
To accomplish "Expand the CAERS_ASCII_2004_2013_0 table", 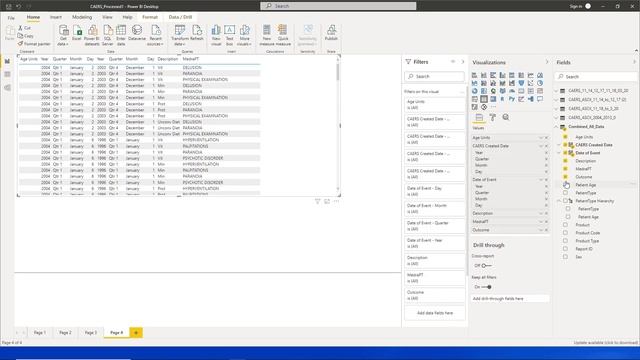I will (x=557, y=118).
